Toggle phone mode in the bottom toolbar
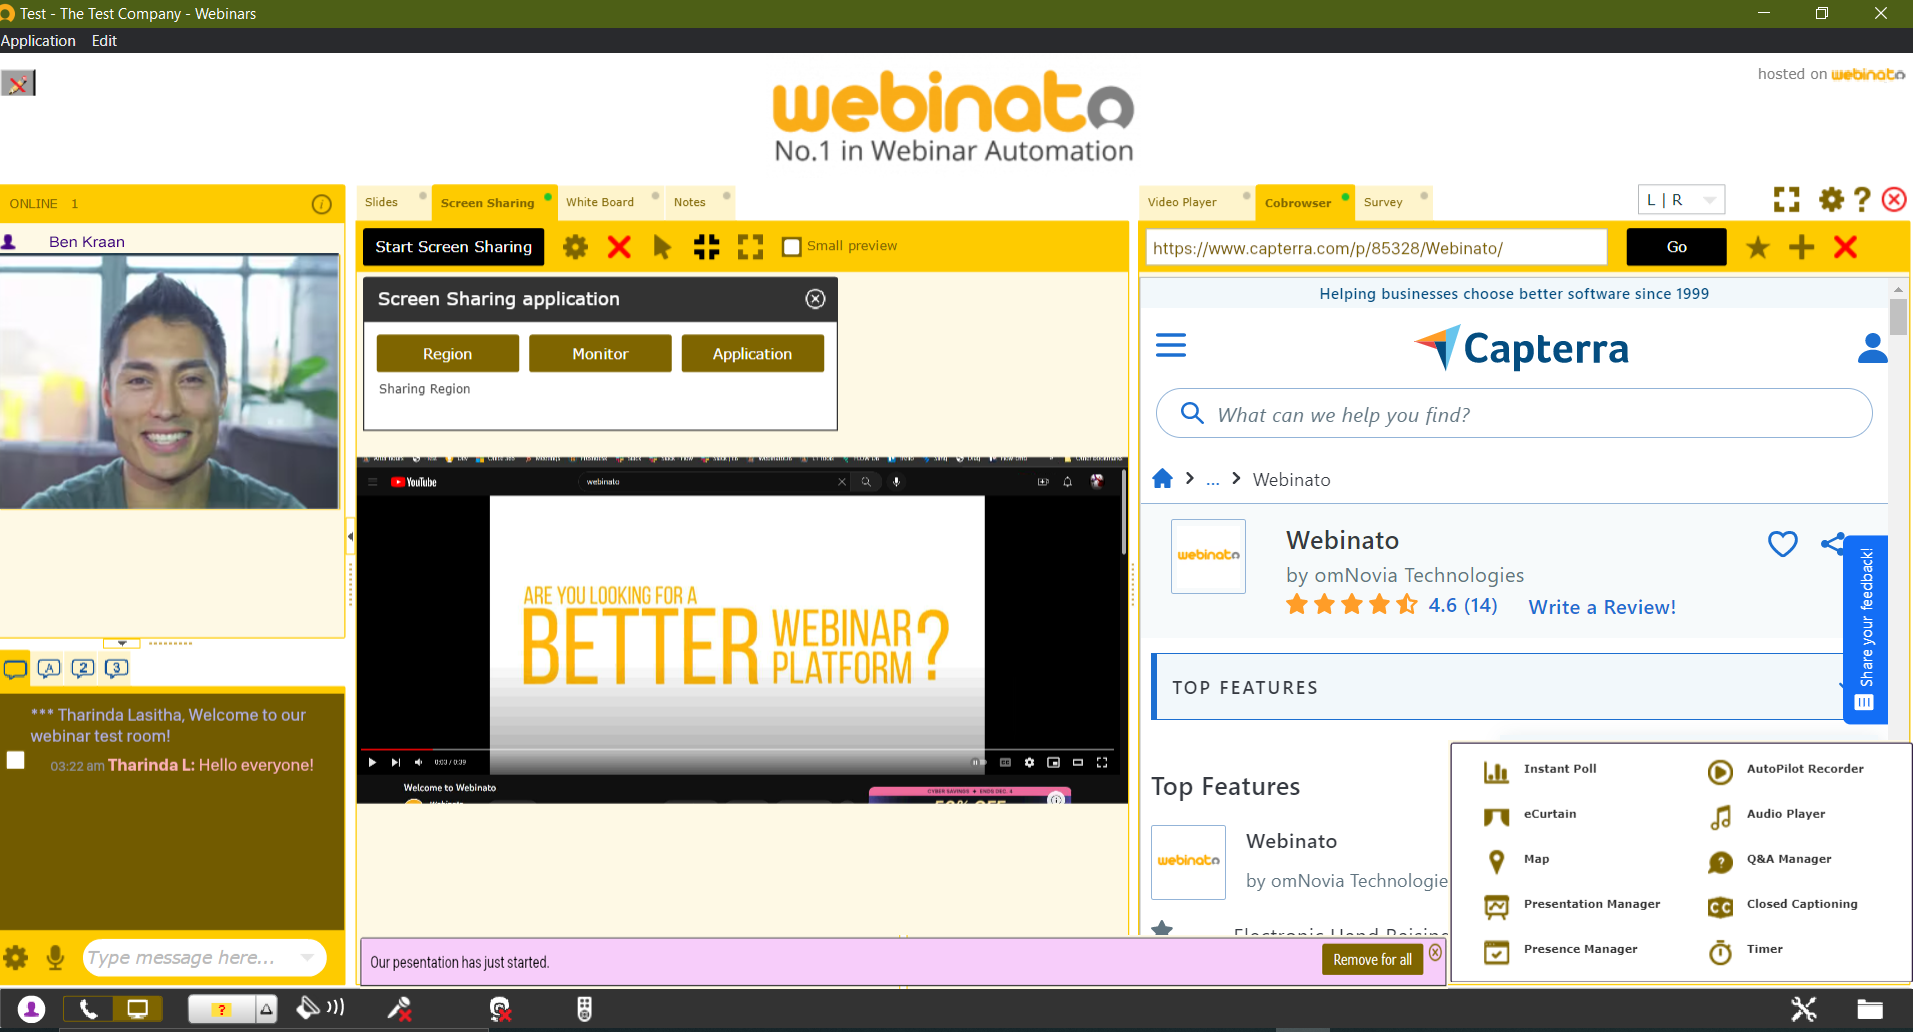This screenshot has height=1032, width=1913. [x=87, y=1009]
